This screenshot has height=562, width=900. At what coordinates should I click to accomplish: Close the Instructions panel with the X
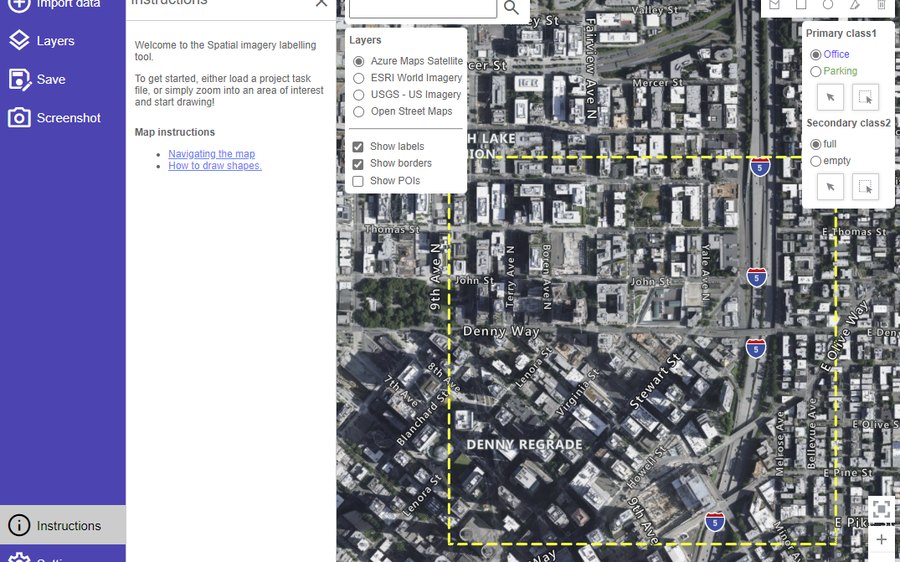[x=321, y=3]
